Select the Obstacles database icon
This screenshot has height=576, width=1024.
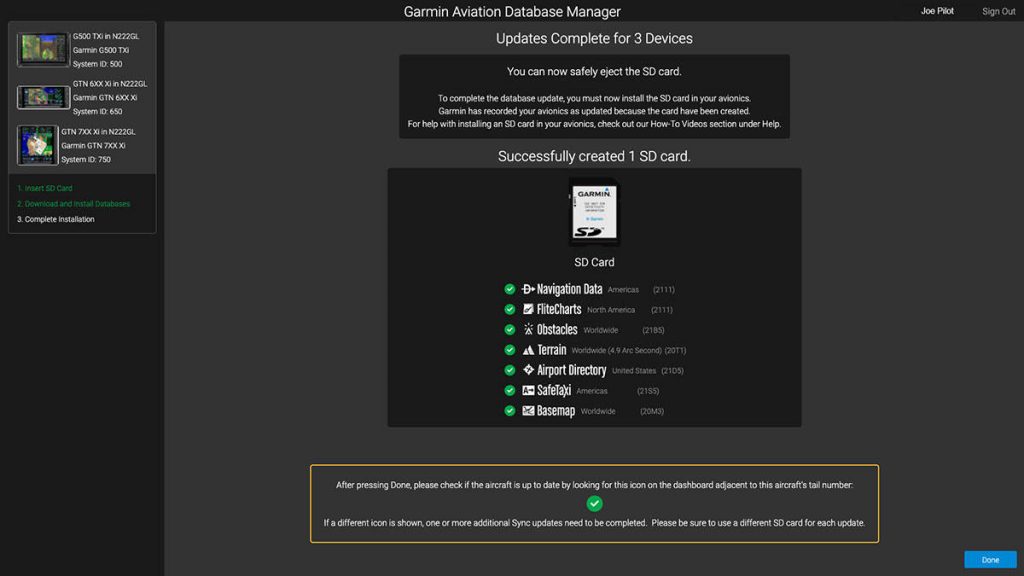[527, 329]
